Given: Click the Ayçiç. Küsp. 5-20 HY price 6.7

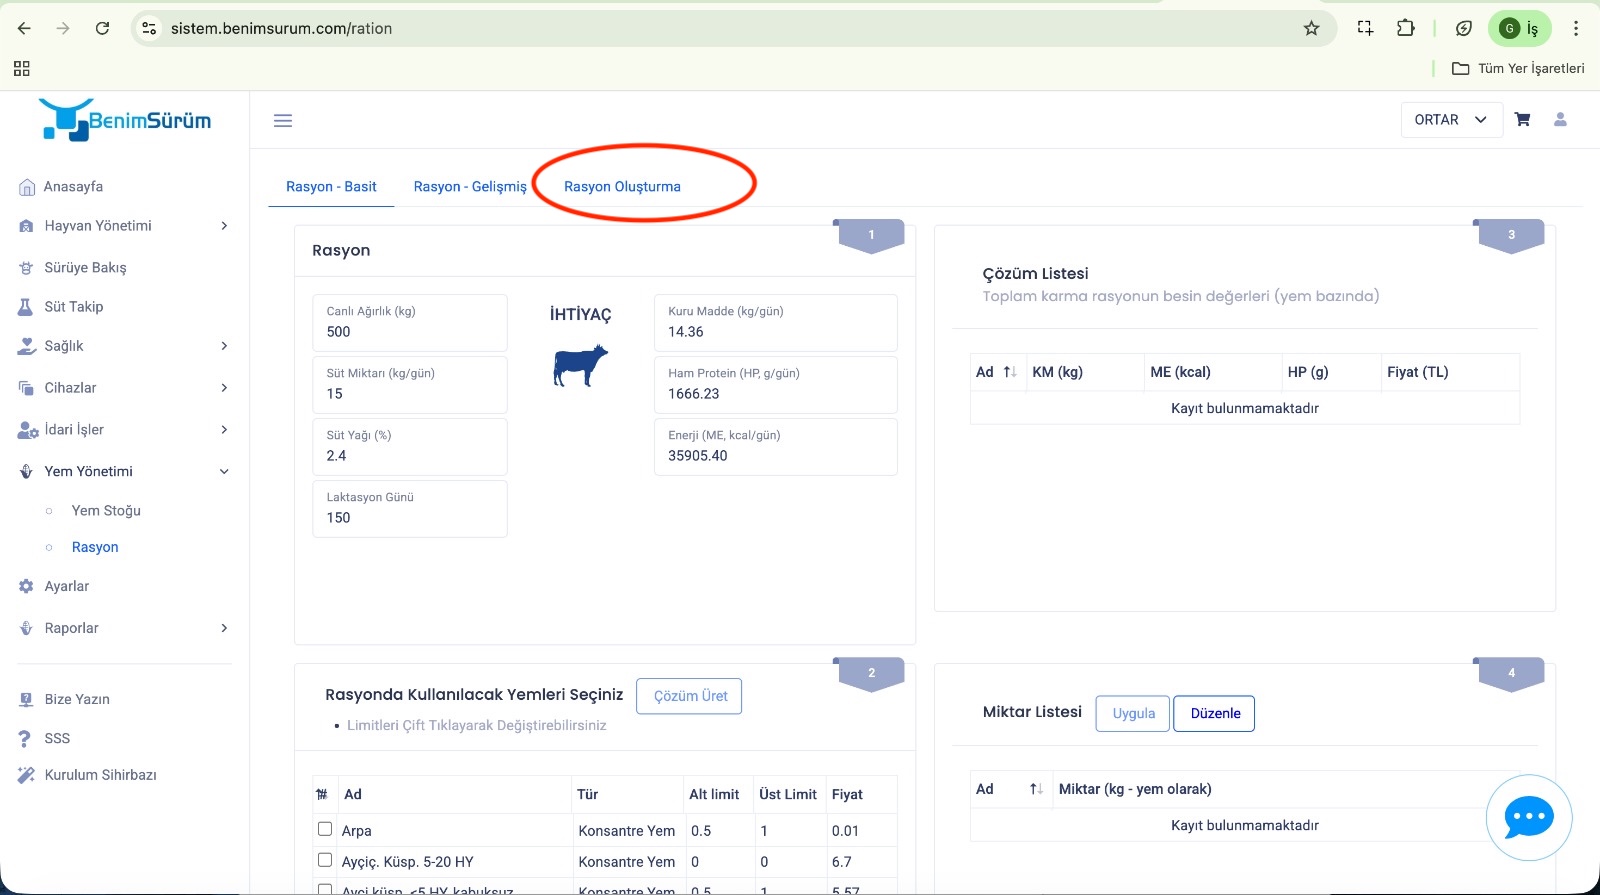Looking at the screenshot, I should click(842, 862).
